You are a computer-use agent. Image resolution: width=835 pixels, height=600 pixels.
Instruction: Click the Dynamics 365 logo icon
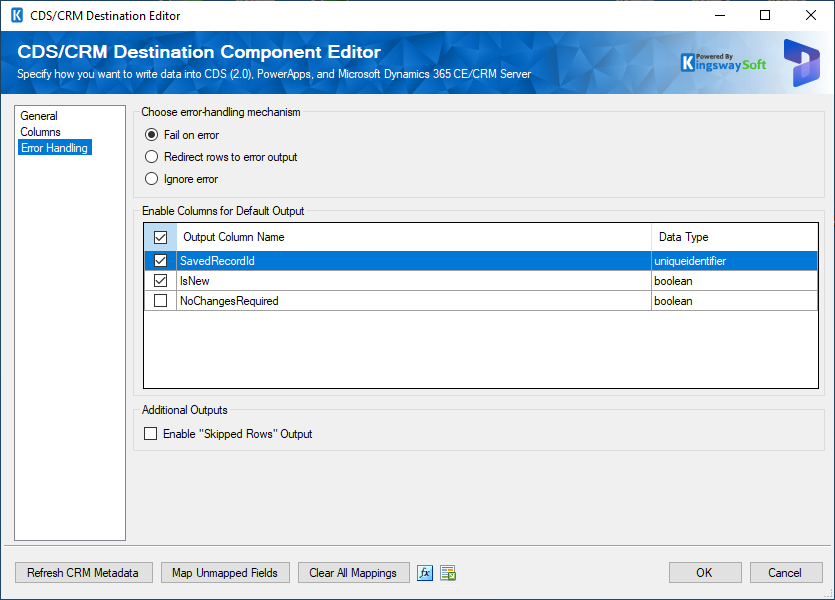click(x=801, y=63)
